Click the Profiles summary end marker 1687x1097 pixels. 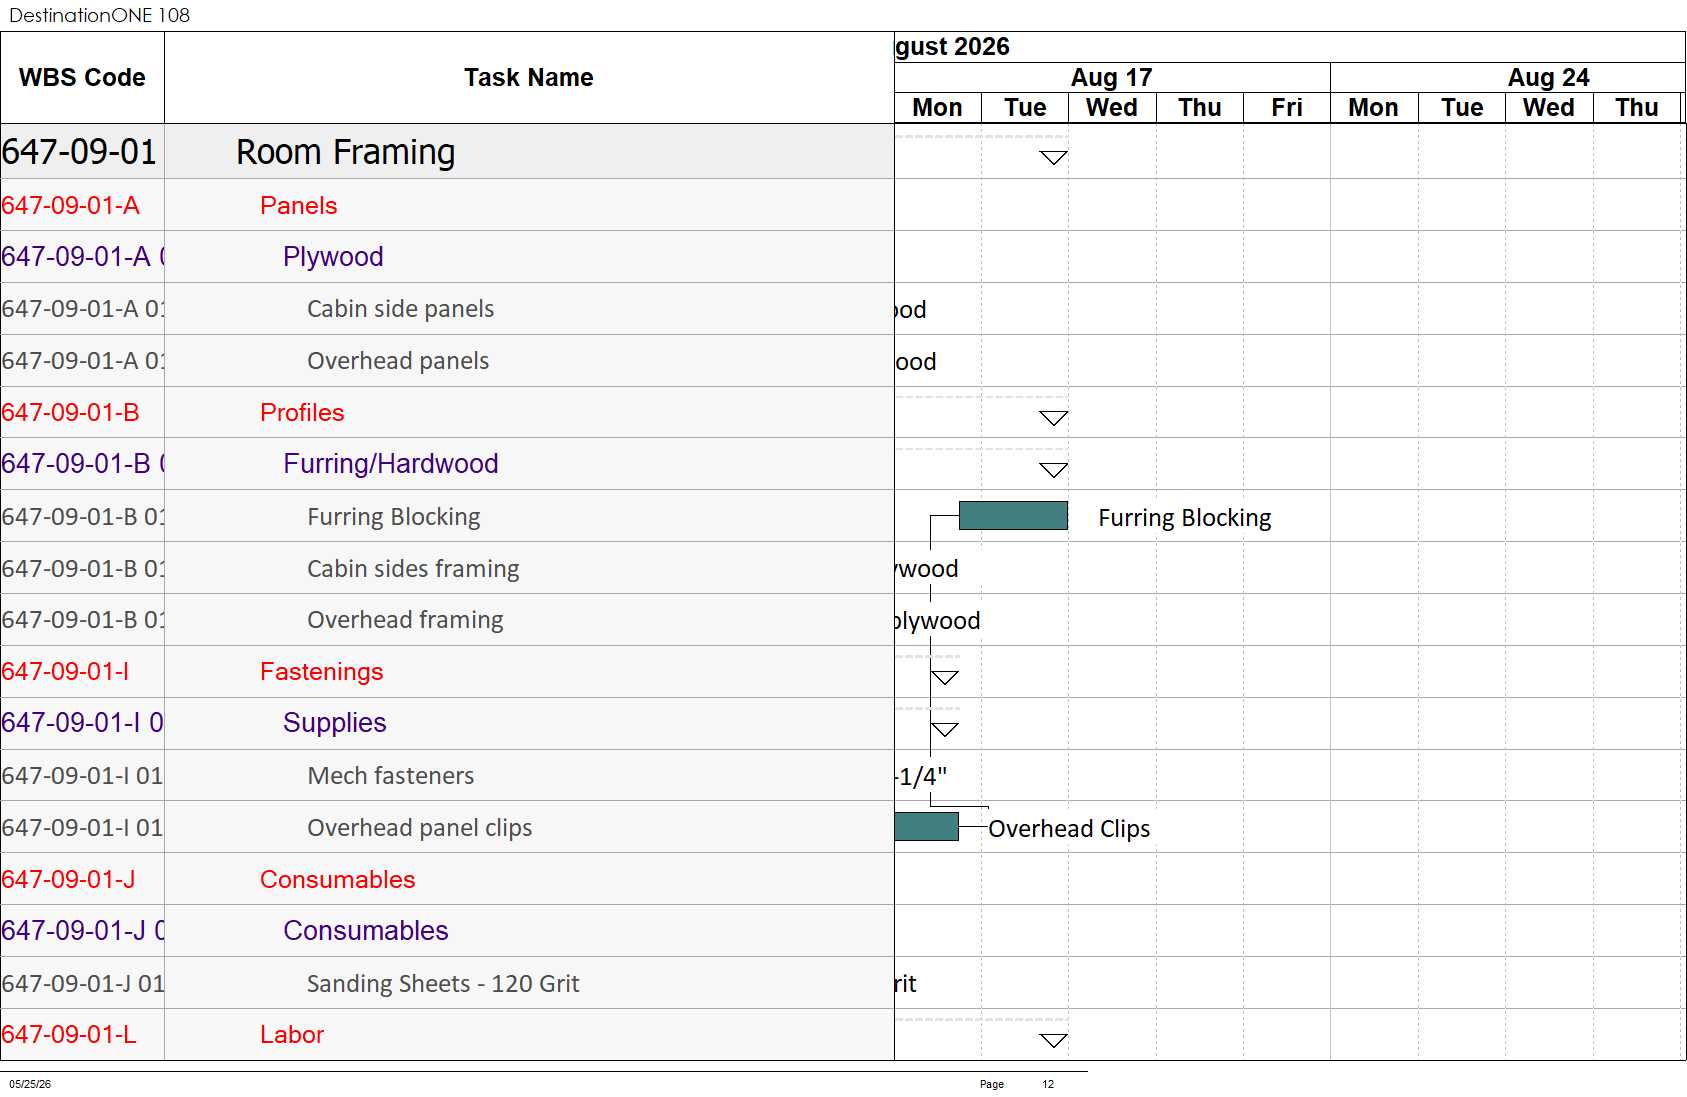[1054, 418]
